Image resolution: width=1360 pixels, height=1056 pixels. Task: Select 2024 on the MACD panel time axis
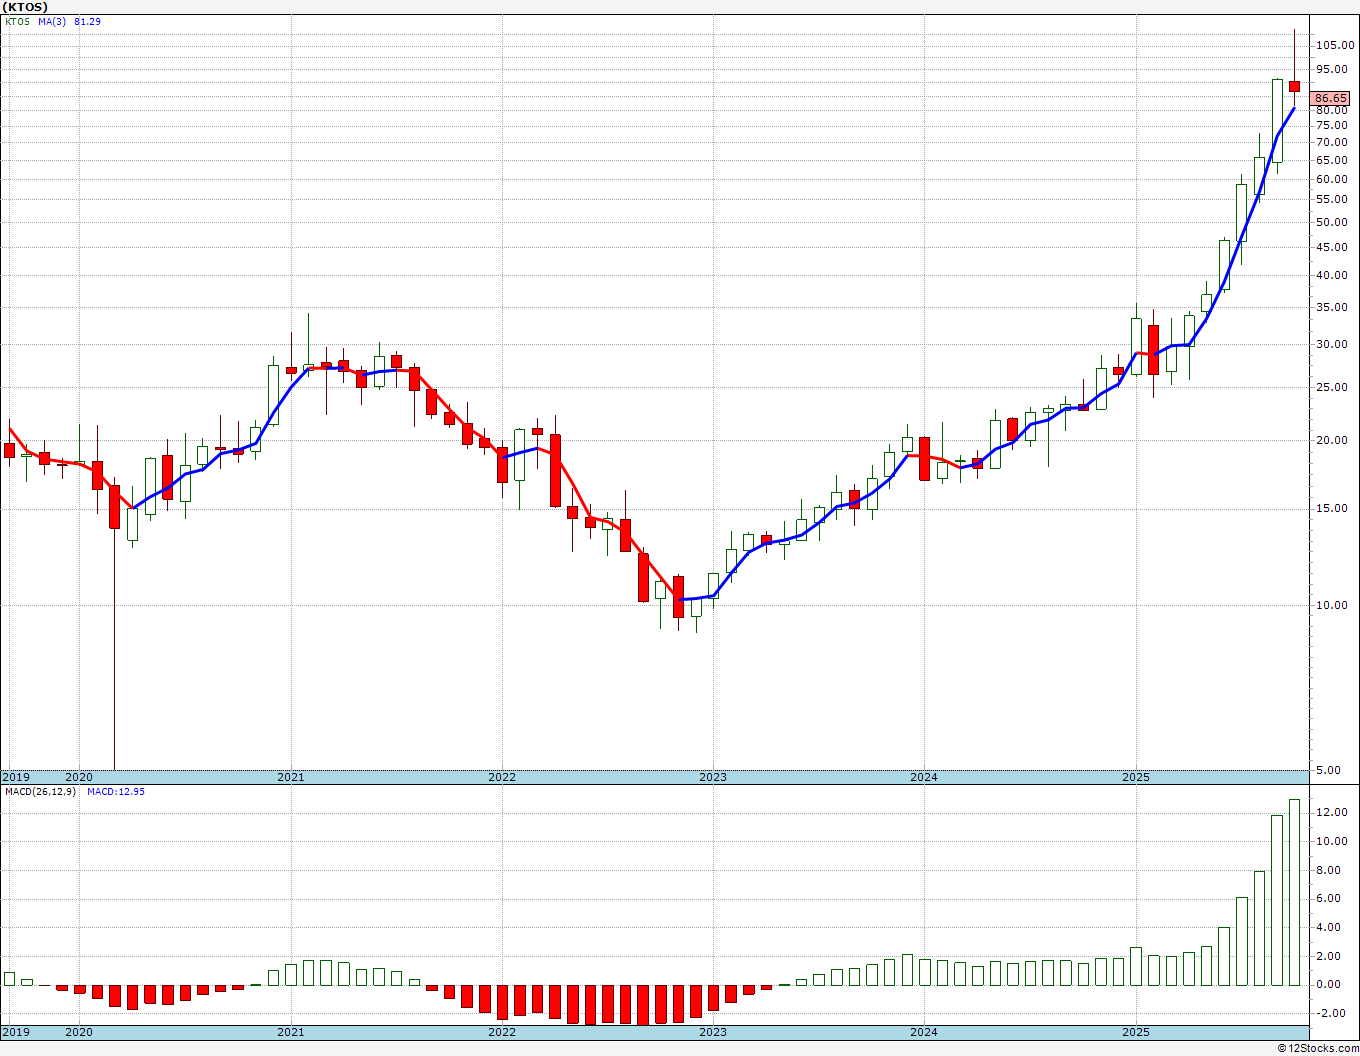click(x=924, y=1032)
